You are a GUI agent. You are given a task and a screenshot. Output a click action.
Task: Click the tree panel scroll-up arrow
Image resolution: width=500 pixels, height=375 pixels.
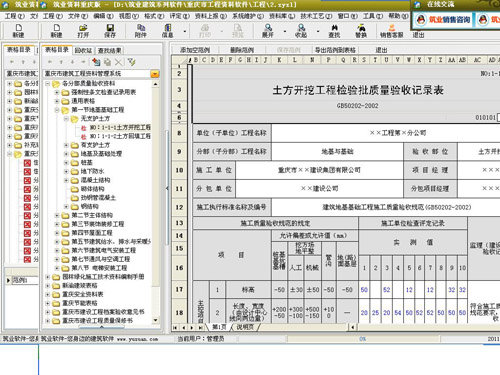tap(155, 84)
